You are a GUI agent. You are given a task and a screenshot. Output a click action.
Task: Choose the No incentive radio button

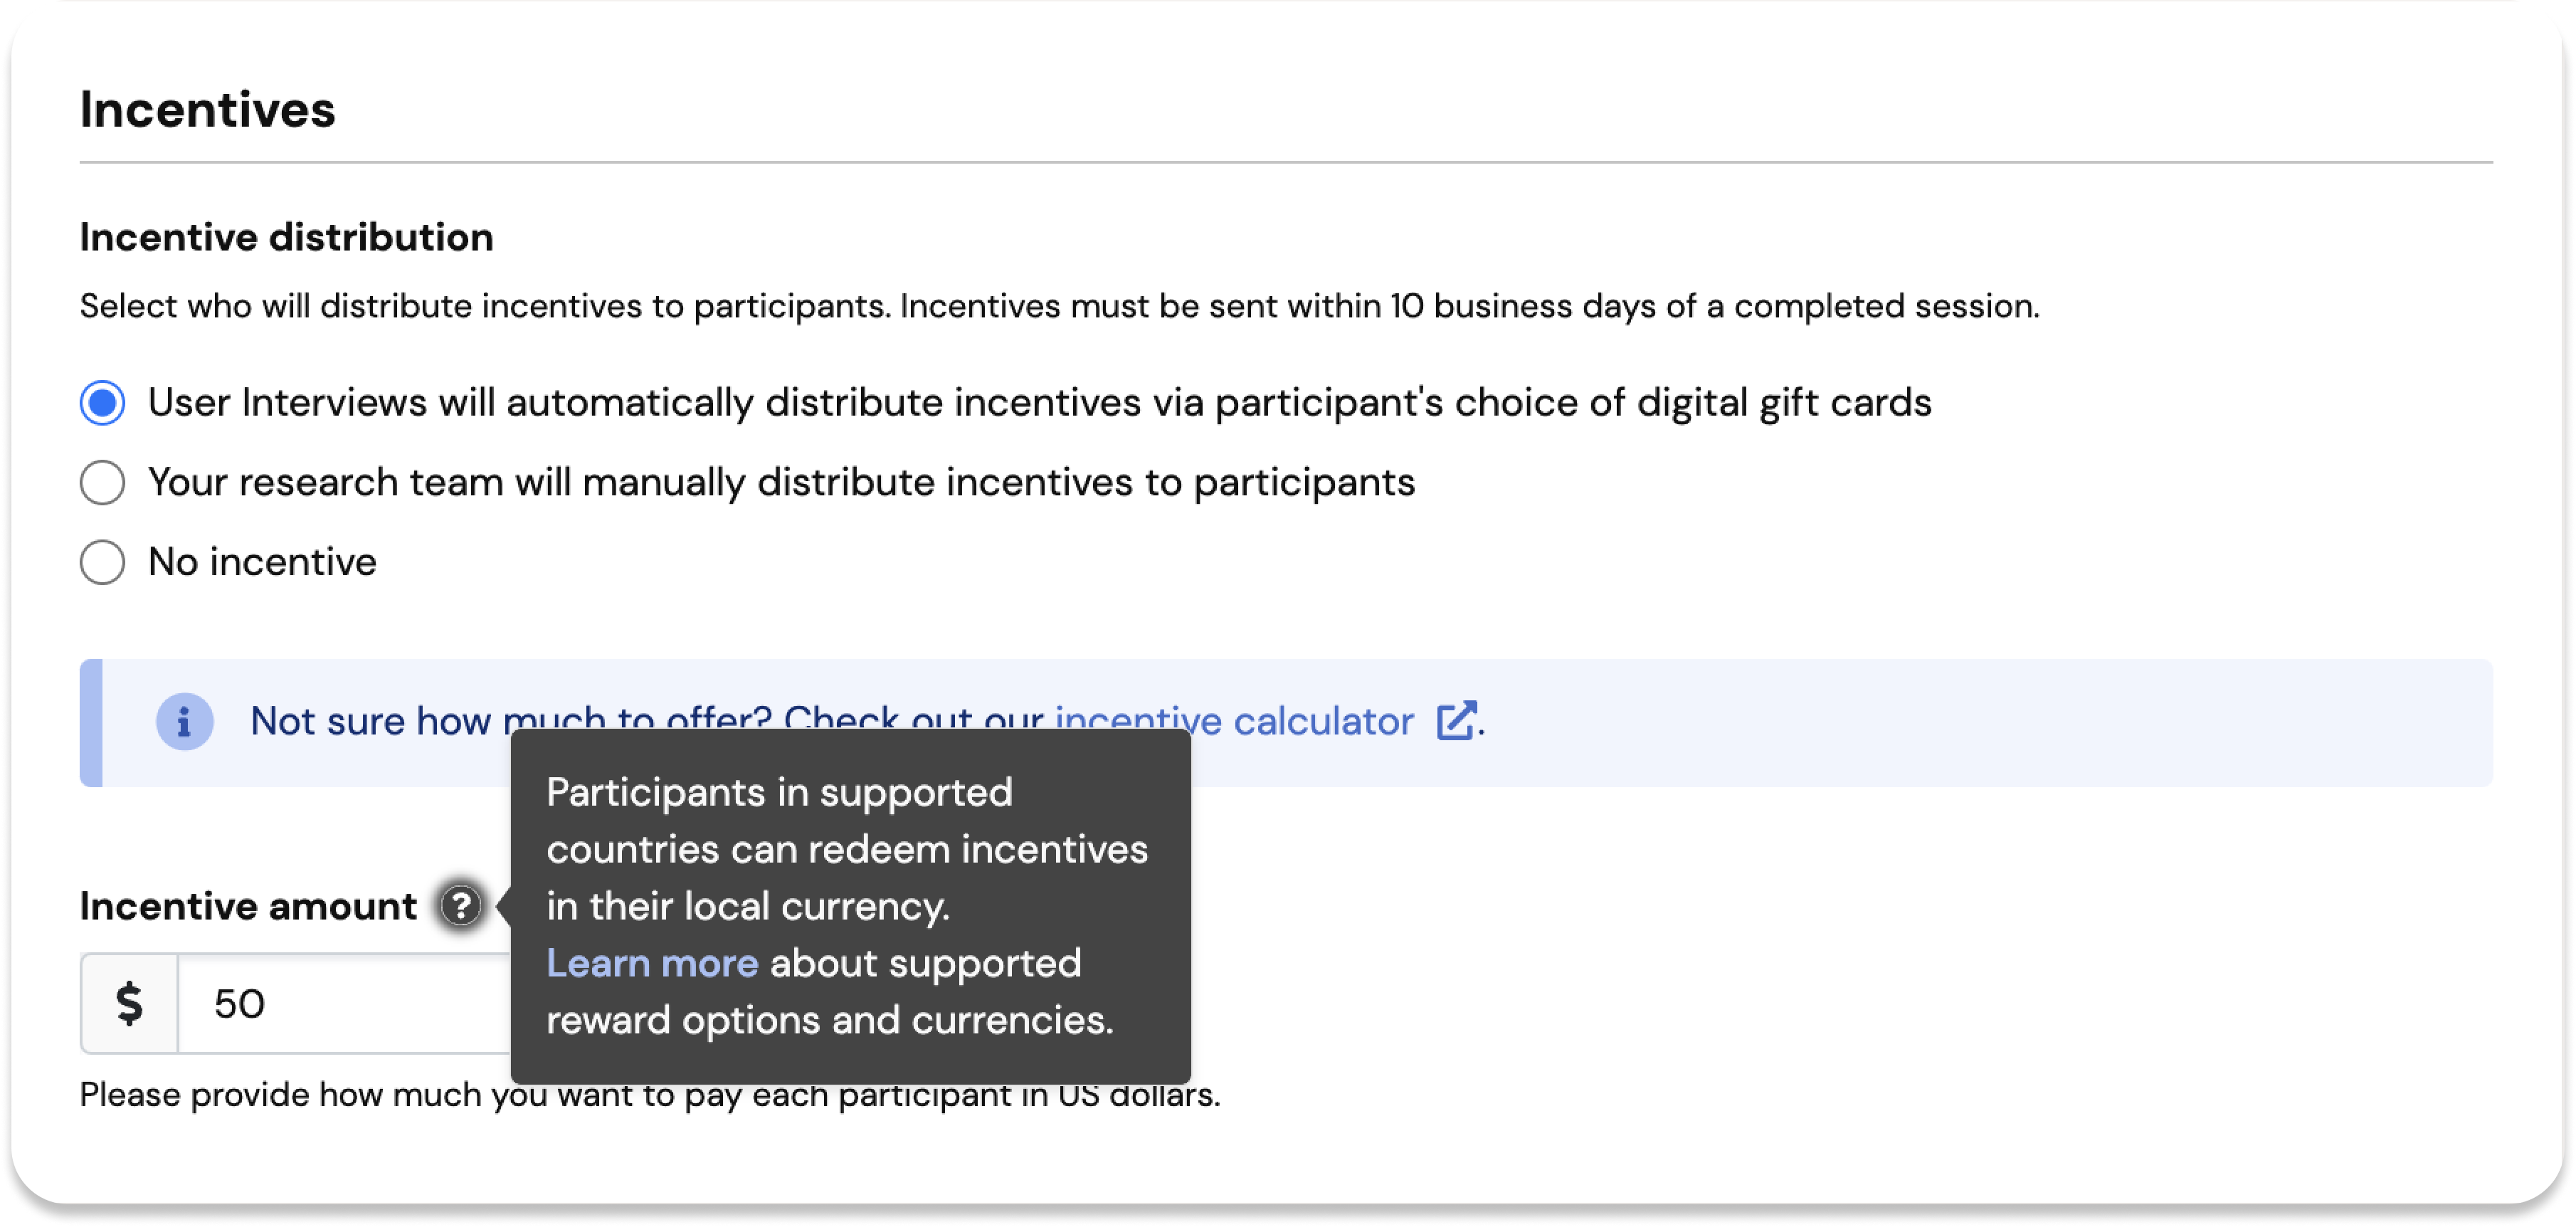click(x=102, y=563)
